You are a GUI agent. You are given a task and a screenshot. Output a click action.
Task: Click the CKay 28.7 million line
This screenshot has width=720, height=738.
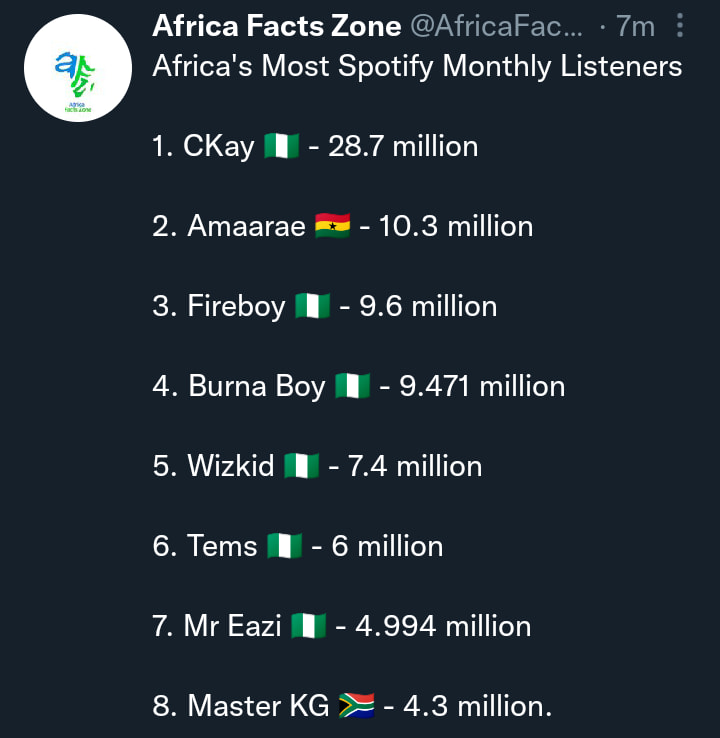click(315, 146)
